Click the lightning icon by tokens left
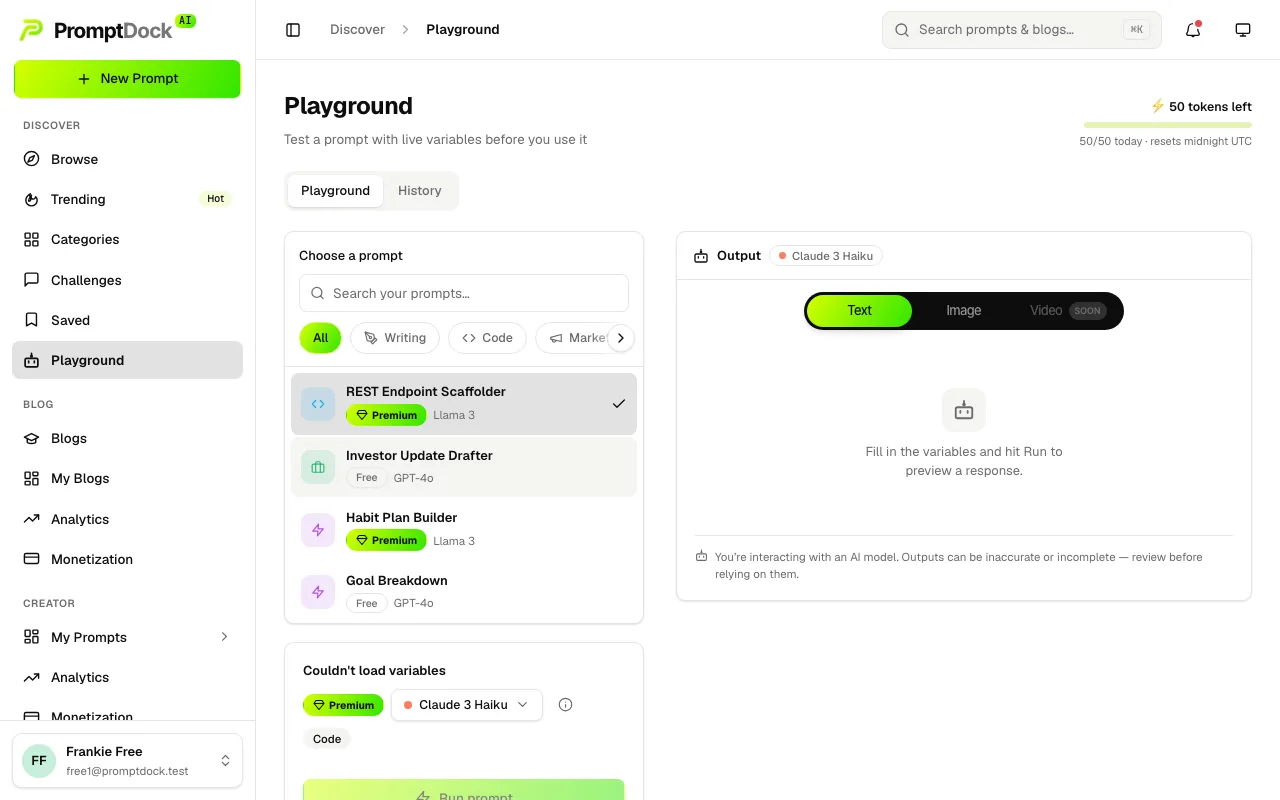The height and width of the screenshot is (800, 1280). pos(1158,106)
